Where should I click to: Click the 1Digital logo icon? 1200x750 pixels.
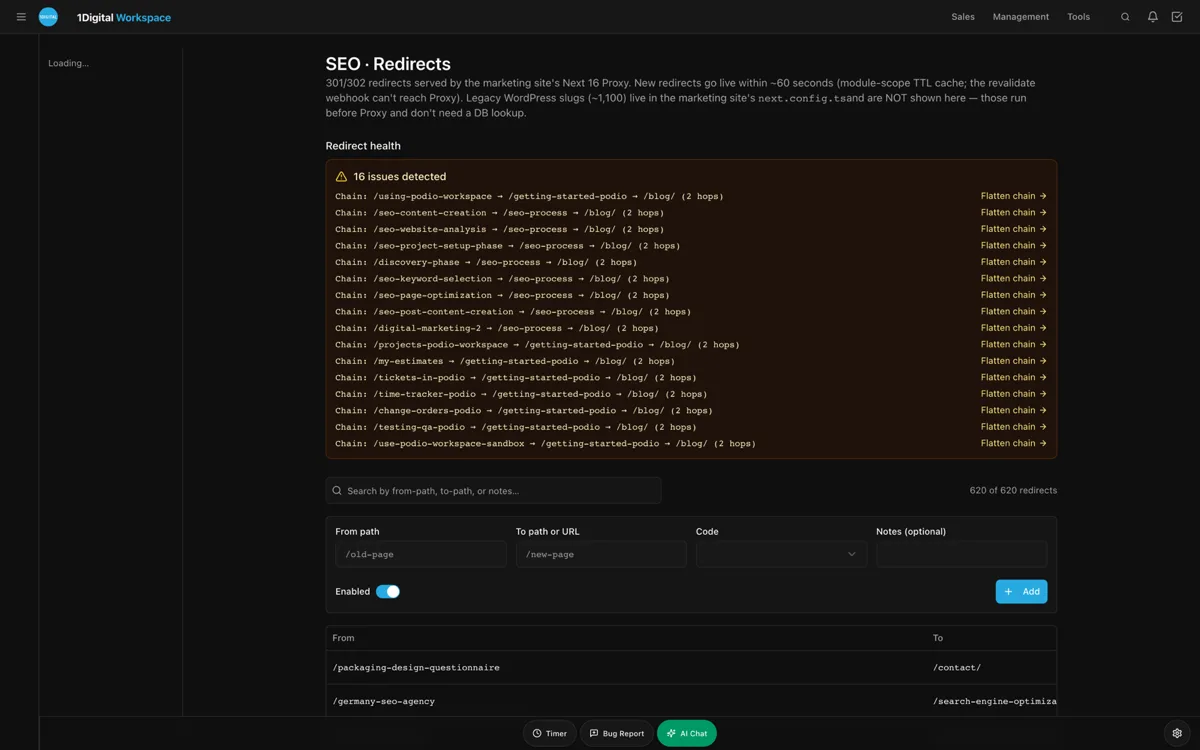pos(48,17)
